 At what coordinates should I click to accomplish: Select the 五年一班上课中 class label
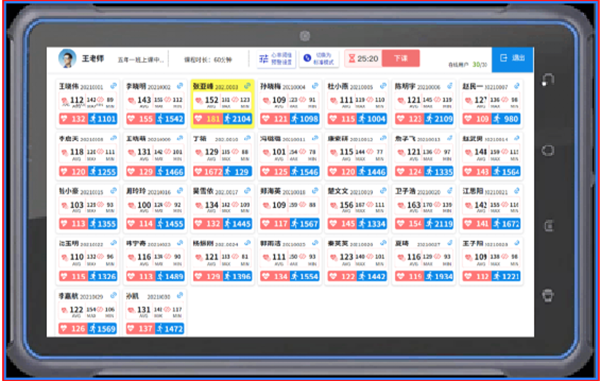point(140,60)
